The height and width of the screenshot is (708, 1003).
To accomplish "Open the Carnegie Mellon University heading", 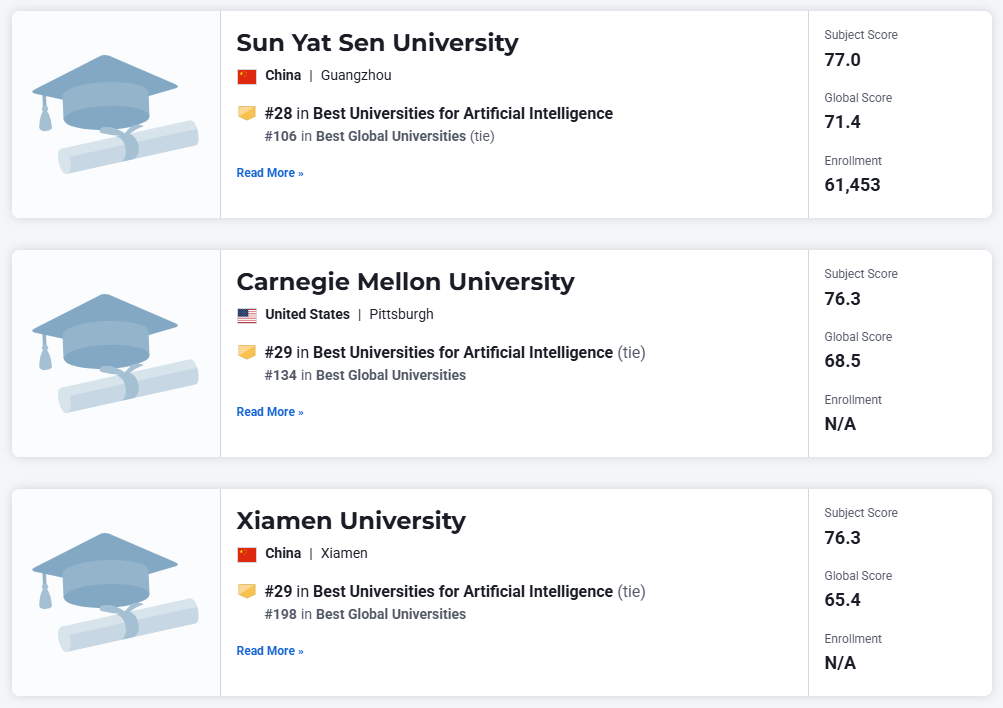I will point(406,282).
